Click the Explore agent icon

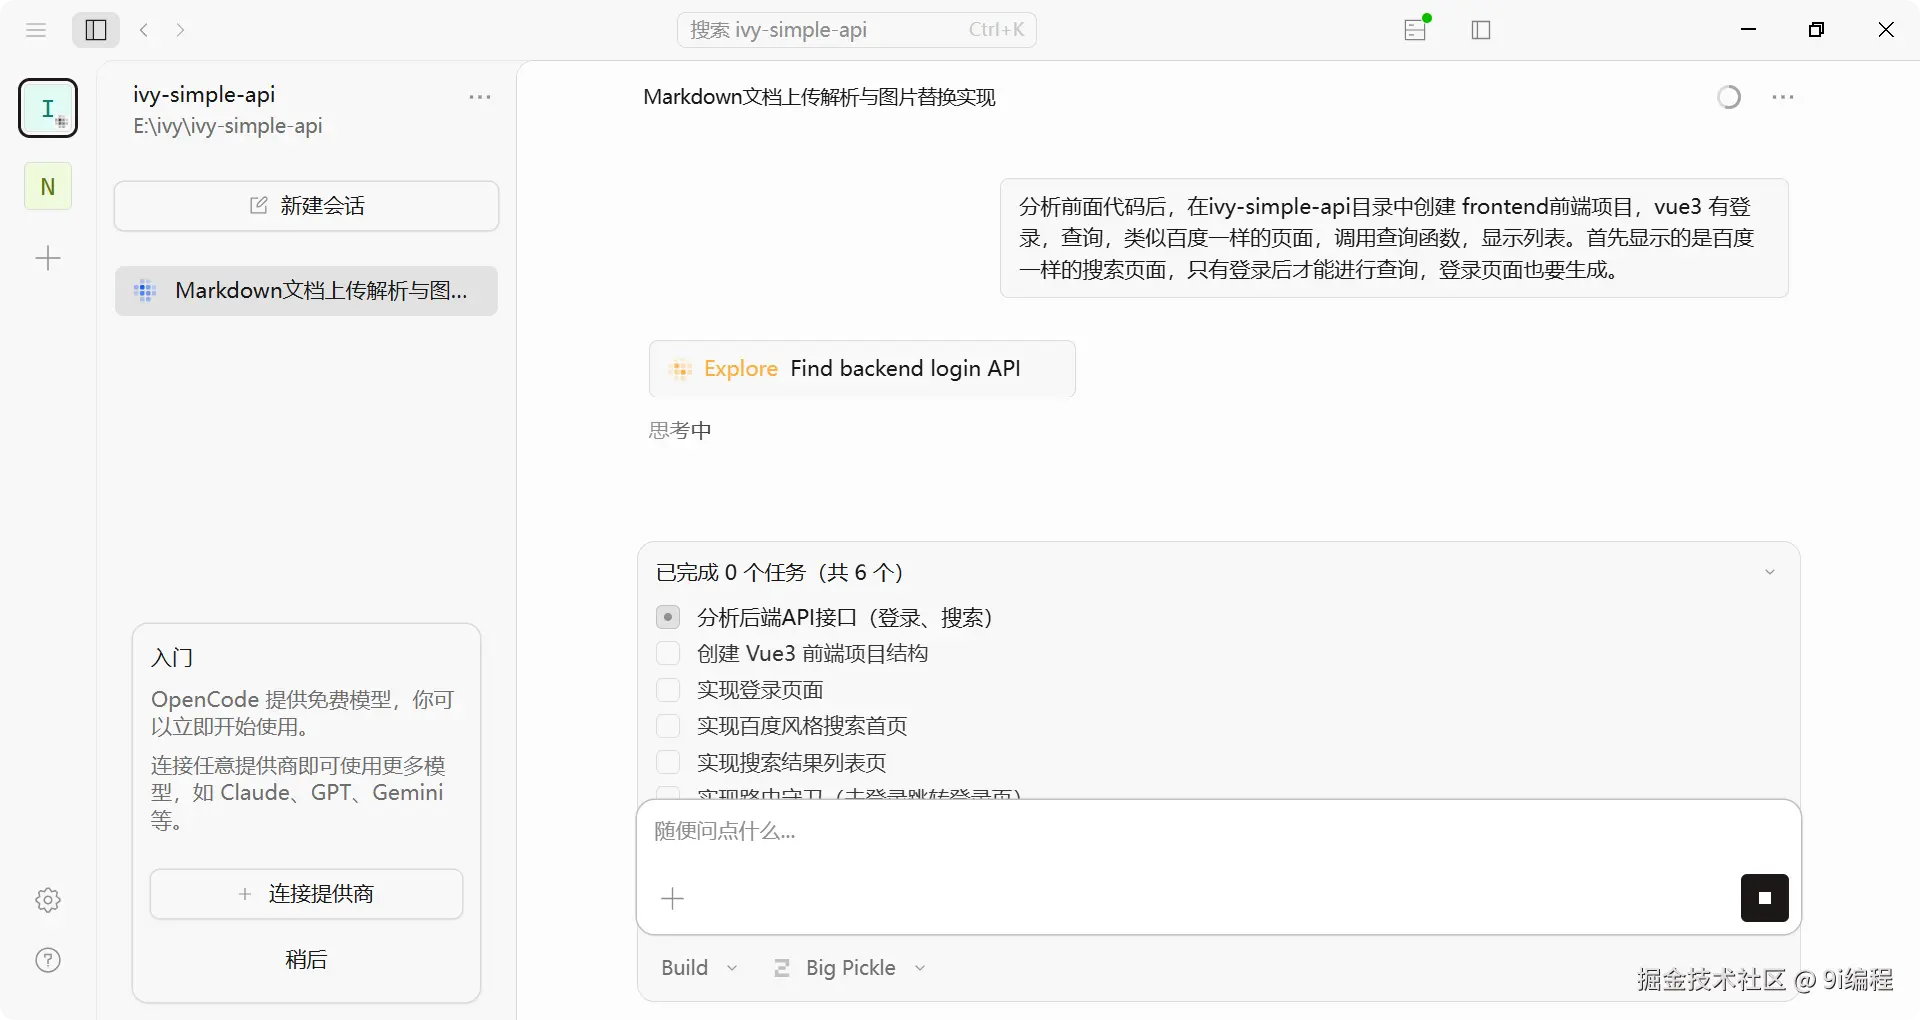(x=681, y=370)
